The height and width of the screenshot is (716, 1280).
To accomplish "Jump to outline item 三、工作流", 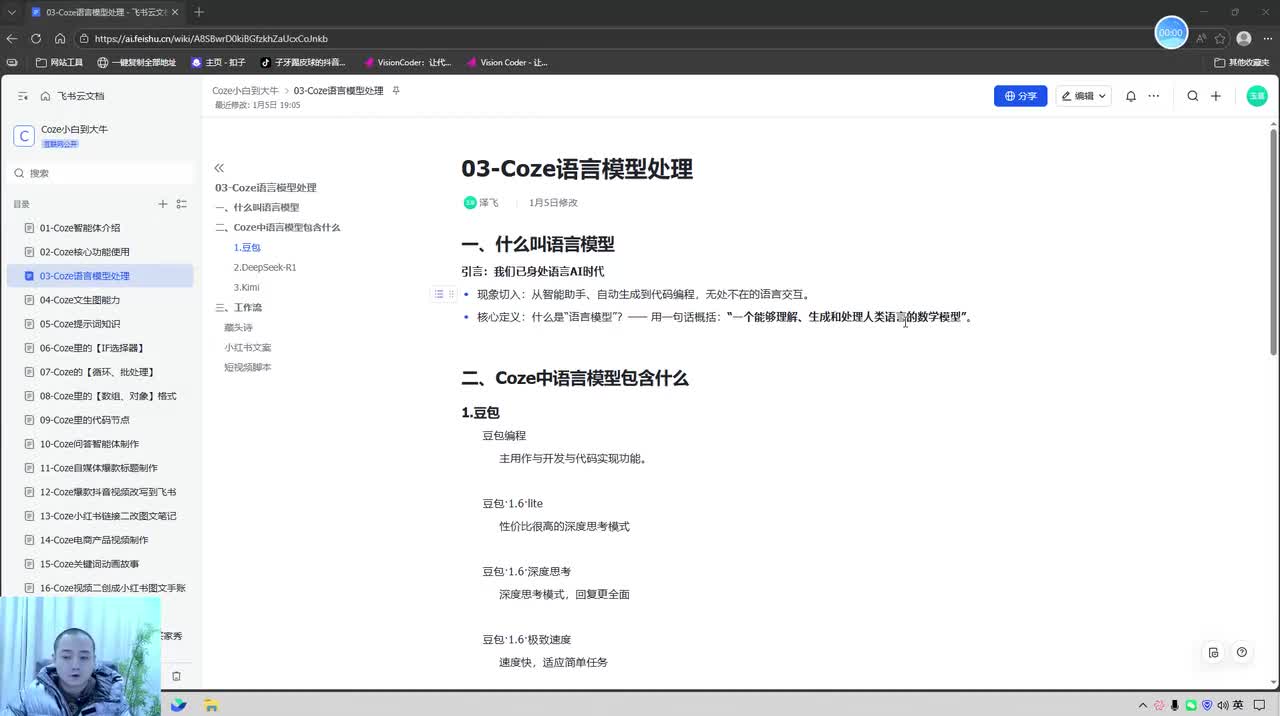I will [x=238, y=307].
